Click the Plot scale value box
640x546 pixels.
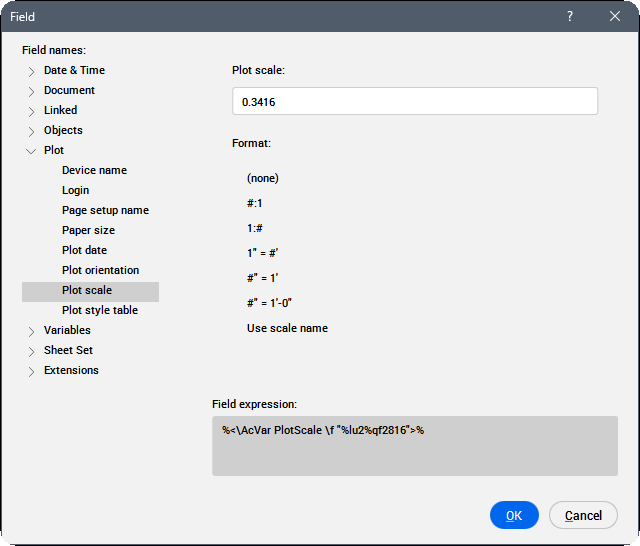pos(414,101)
